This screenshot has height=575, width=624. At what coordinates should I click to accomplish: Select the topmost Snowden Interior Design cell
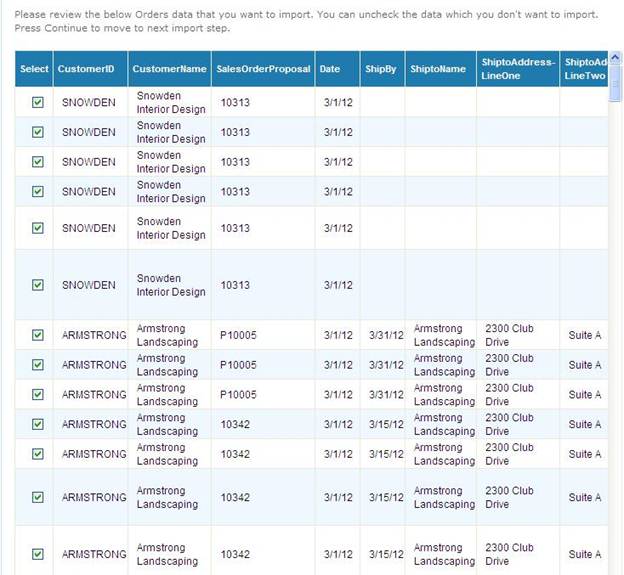[171, 102]
